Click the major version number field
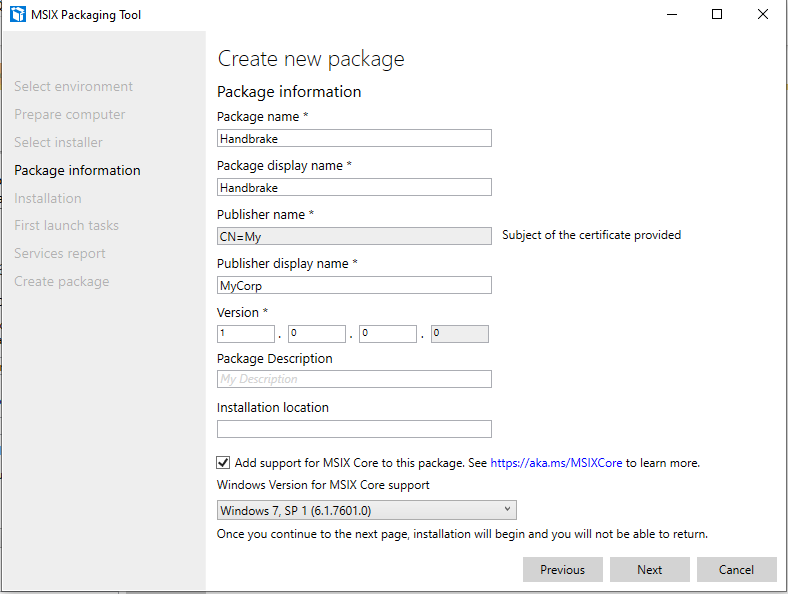This screenshot has height=594, width=788. click(x=245, y=334)
